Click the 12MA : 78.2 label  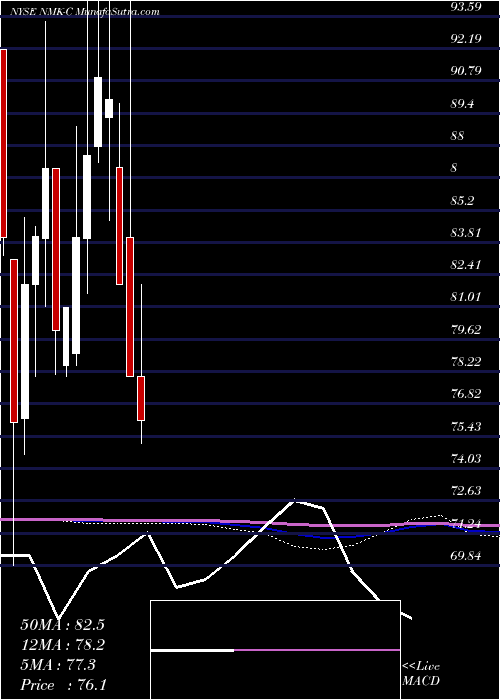click(62, 645)
